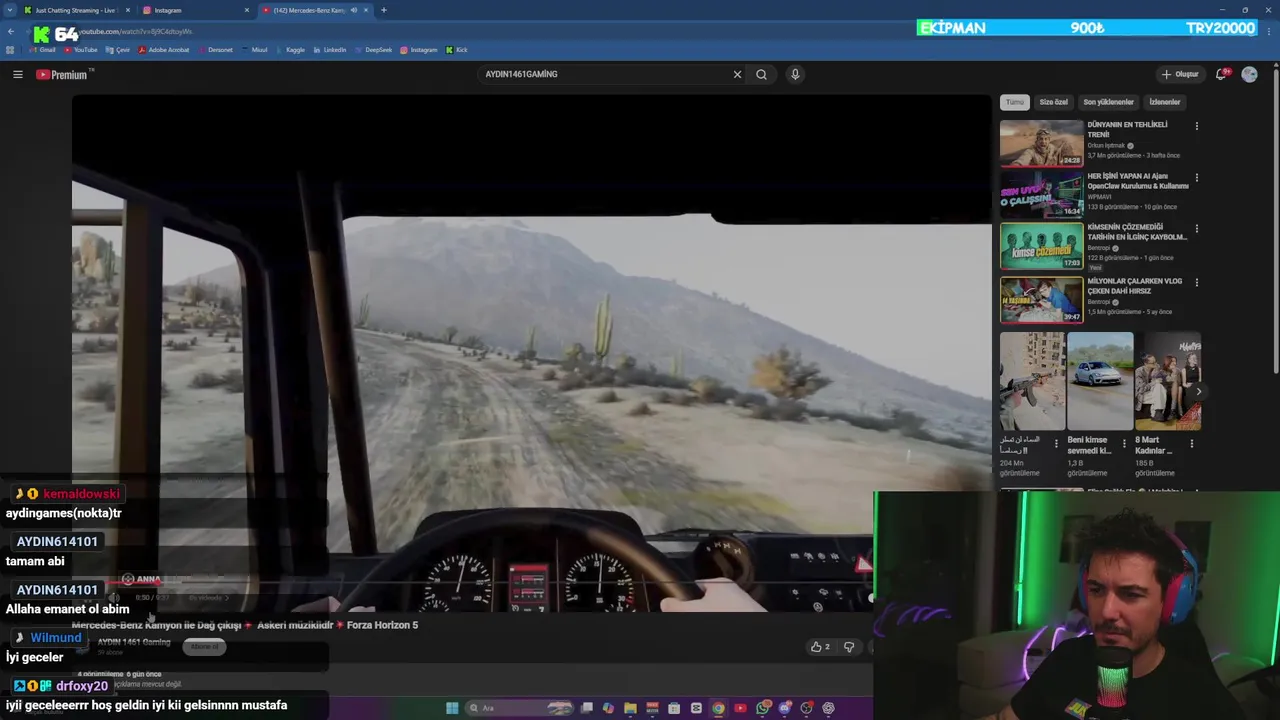Image resolution: width=1280 pixels, height=720 pixels.
Task: Open DÜNYANIN EN TEHLİKELİ TRENİ video thumbnail
Action: pyautogui.click(x=1041, y=143)
